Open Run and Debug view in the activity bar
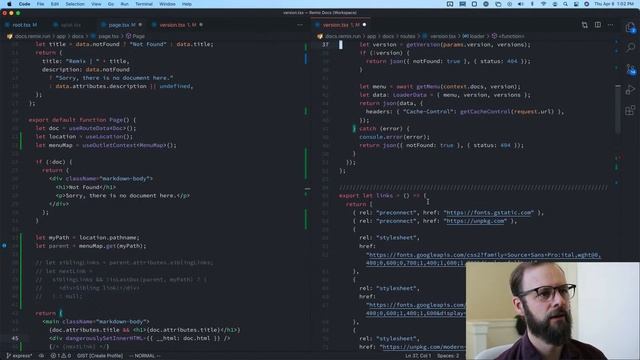Image resolution: width=640 pixels, height=360 pixels. pyautogui.click(x=630, y=90)
